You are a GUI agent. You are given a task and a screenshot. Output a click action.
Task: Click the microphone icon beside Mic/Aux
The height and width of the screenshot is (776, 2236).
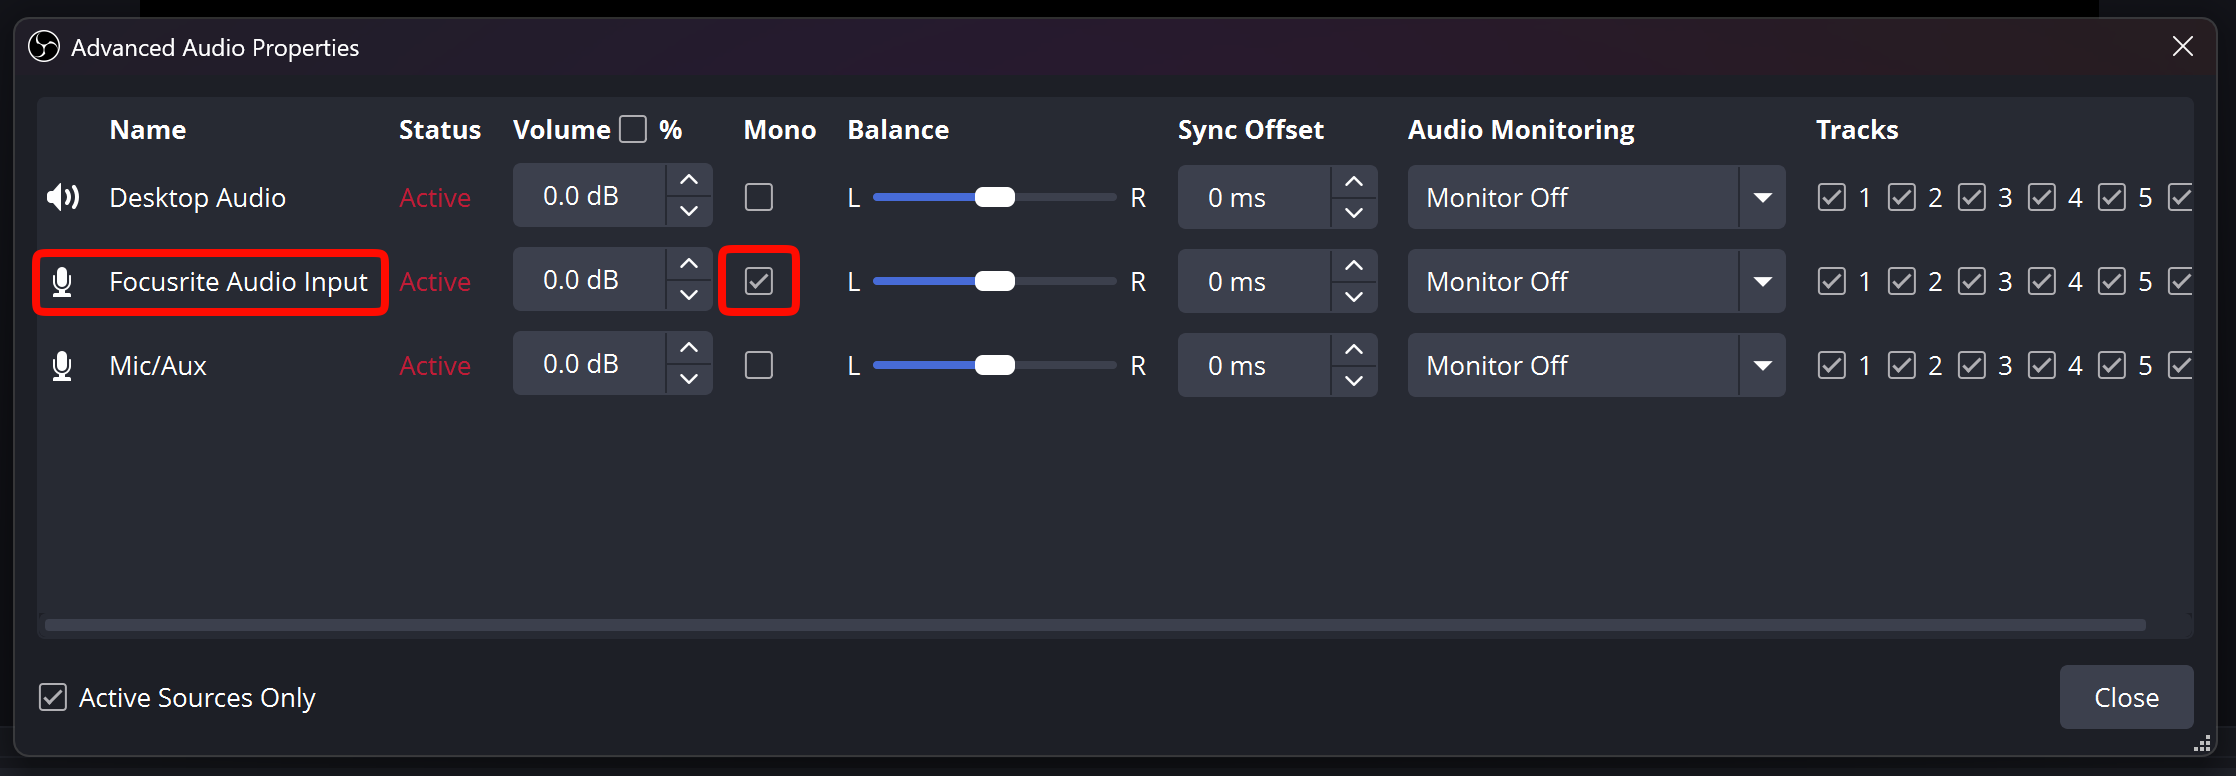point(62,366)
